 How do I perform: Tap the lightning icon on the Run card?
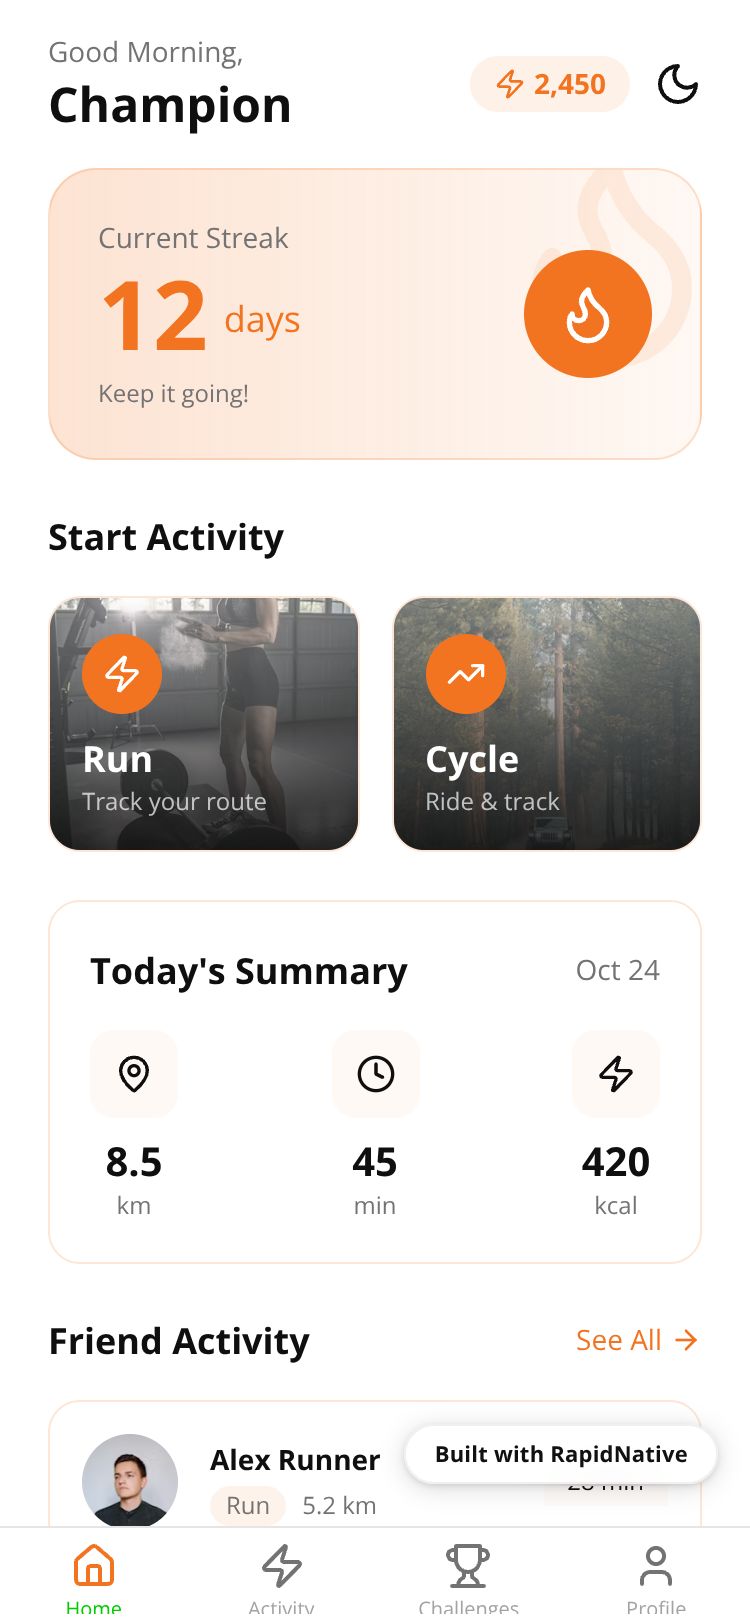122,674
